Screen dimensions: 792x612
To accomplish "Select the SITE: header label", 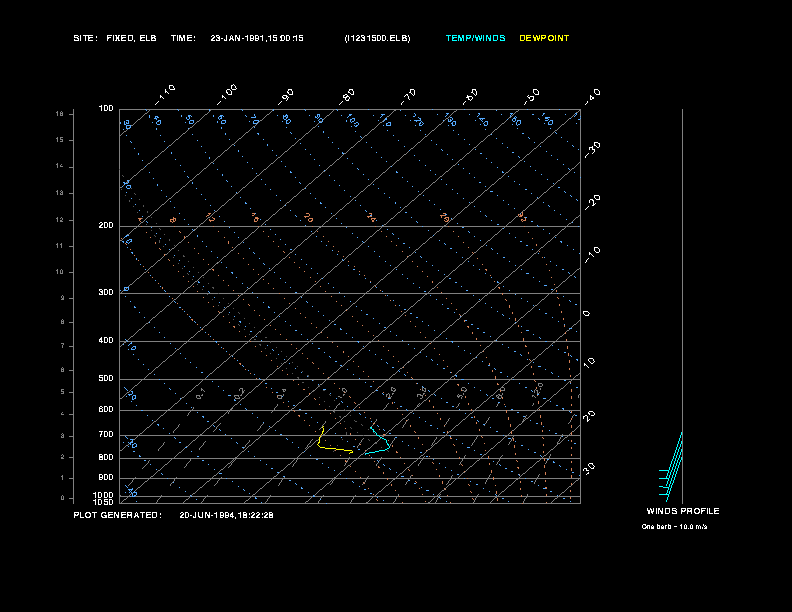I will [85, 38].
